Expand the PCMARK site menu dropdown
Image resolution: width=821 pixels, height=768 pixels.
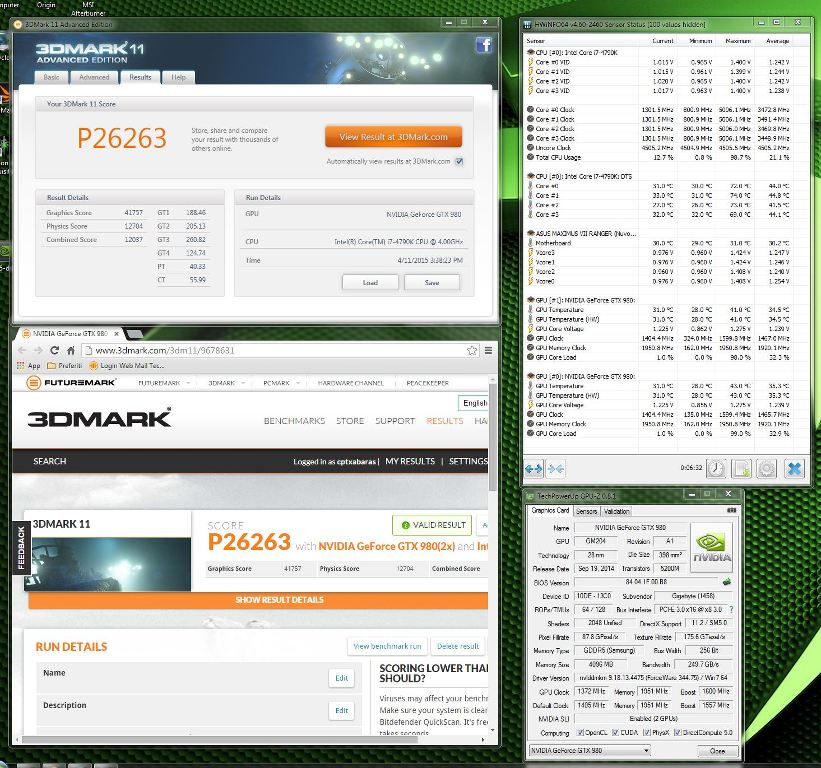click(298, 383)
